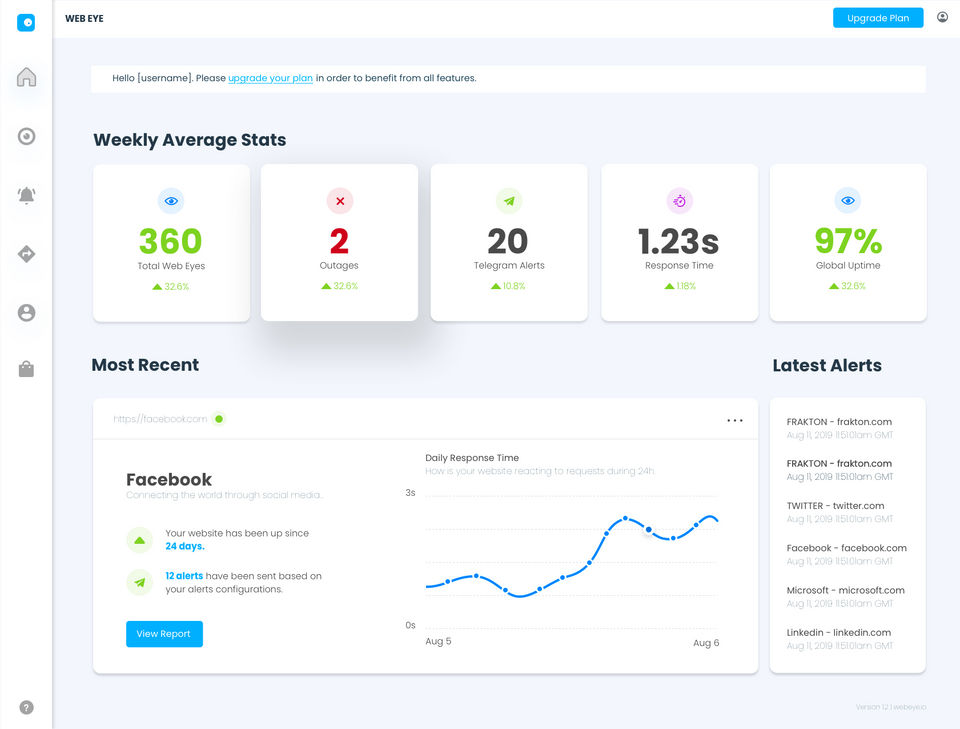Open the TWITTER - twitter.com alert
The width and height of the screenshot is (960, 729).
point(839,512)
